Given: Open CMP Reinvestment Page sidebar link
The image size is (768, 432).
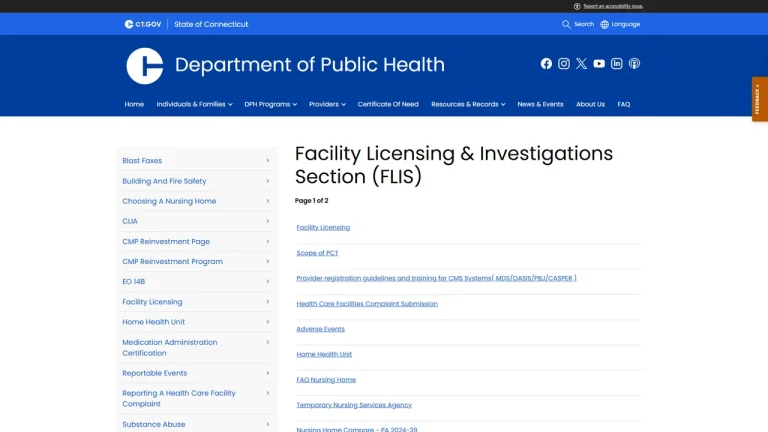Looking at the screenshot, I should coord(166,241).
